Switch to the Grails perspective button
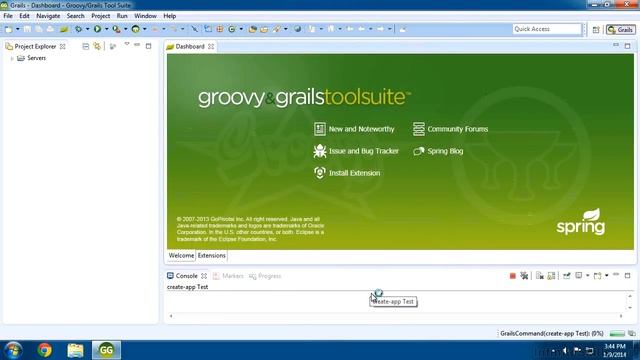Image resolution: width=640 pixels, height=360 pixels. (620, 30)
